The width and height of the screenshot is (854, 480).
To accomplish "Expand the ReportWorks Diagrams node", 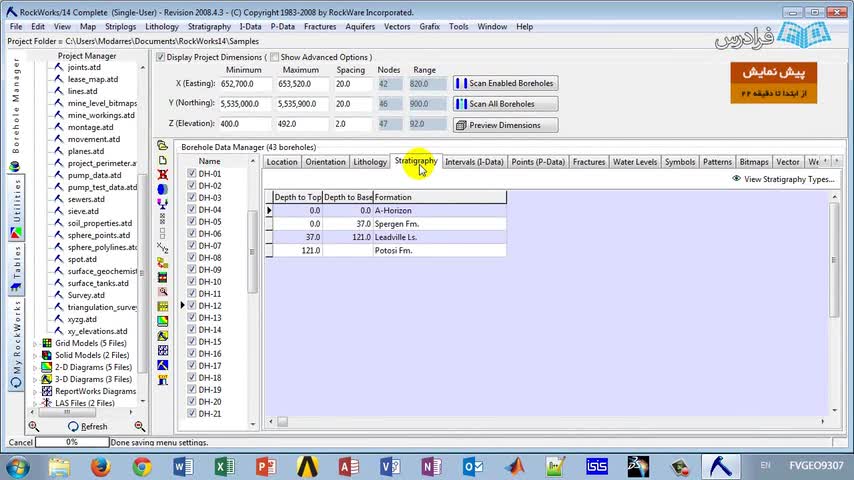I will (x=35, y=392).
